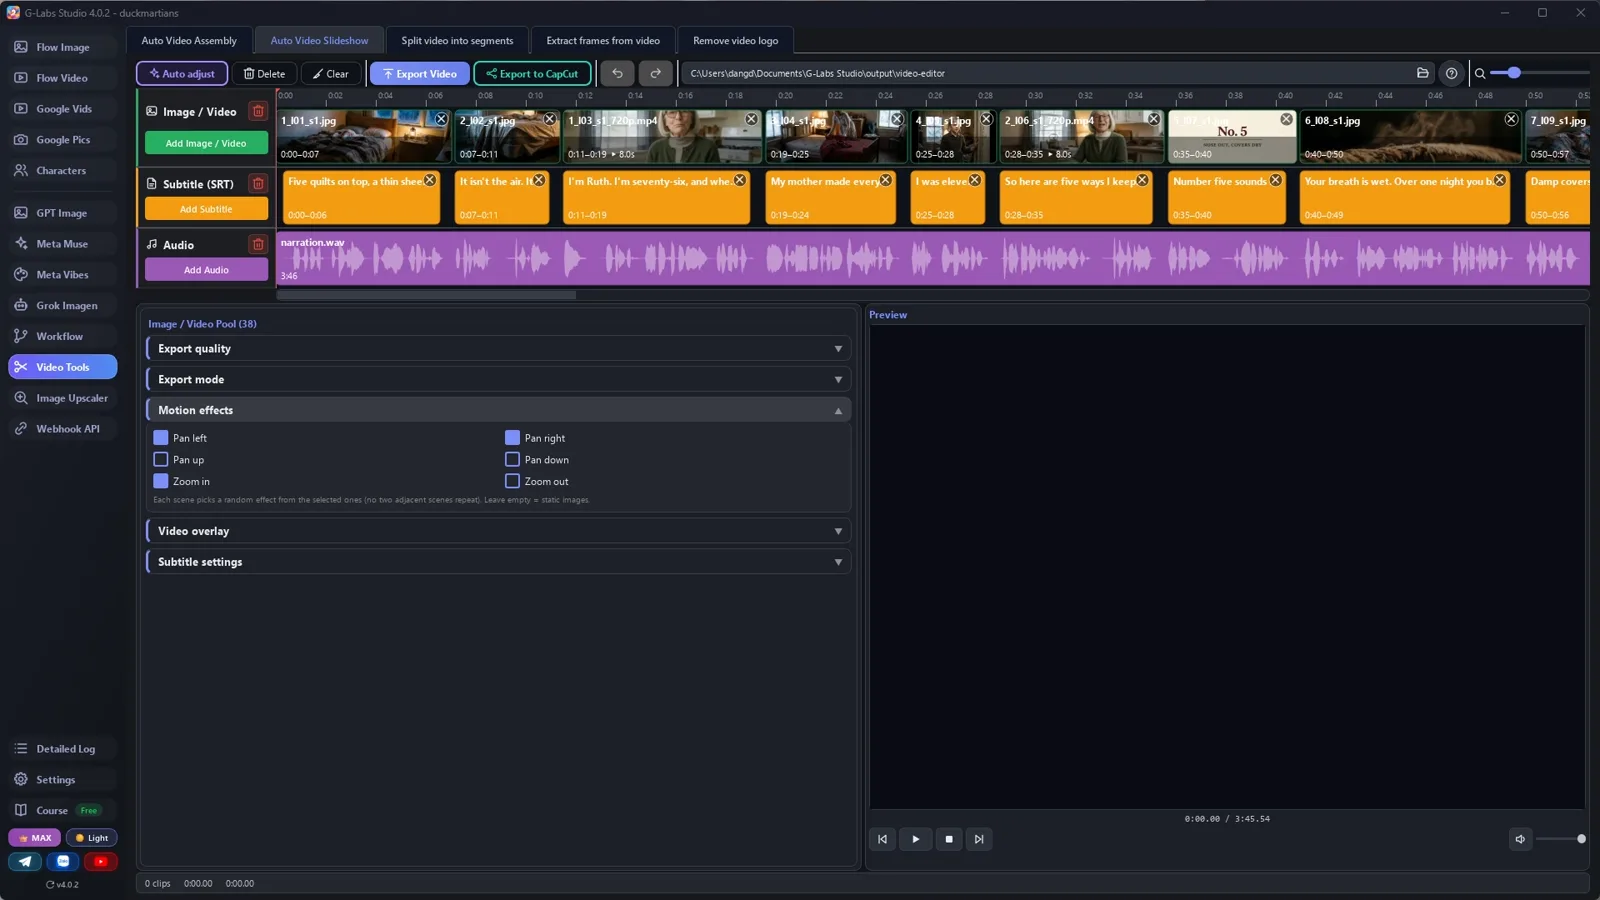This screenshot has width=1600, height=900.
Task: Click the Export to CapCut button
Action: point(532,74)
